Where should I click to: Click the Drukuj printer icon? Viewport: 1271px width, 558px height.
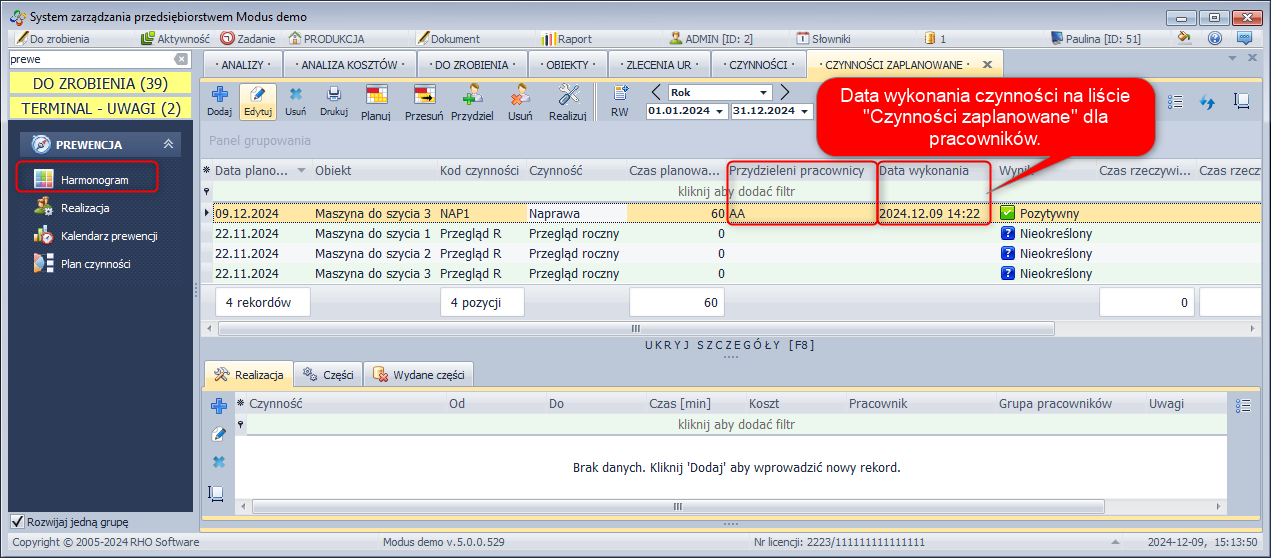click(x=334, y=95)
